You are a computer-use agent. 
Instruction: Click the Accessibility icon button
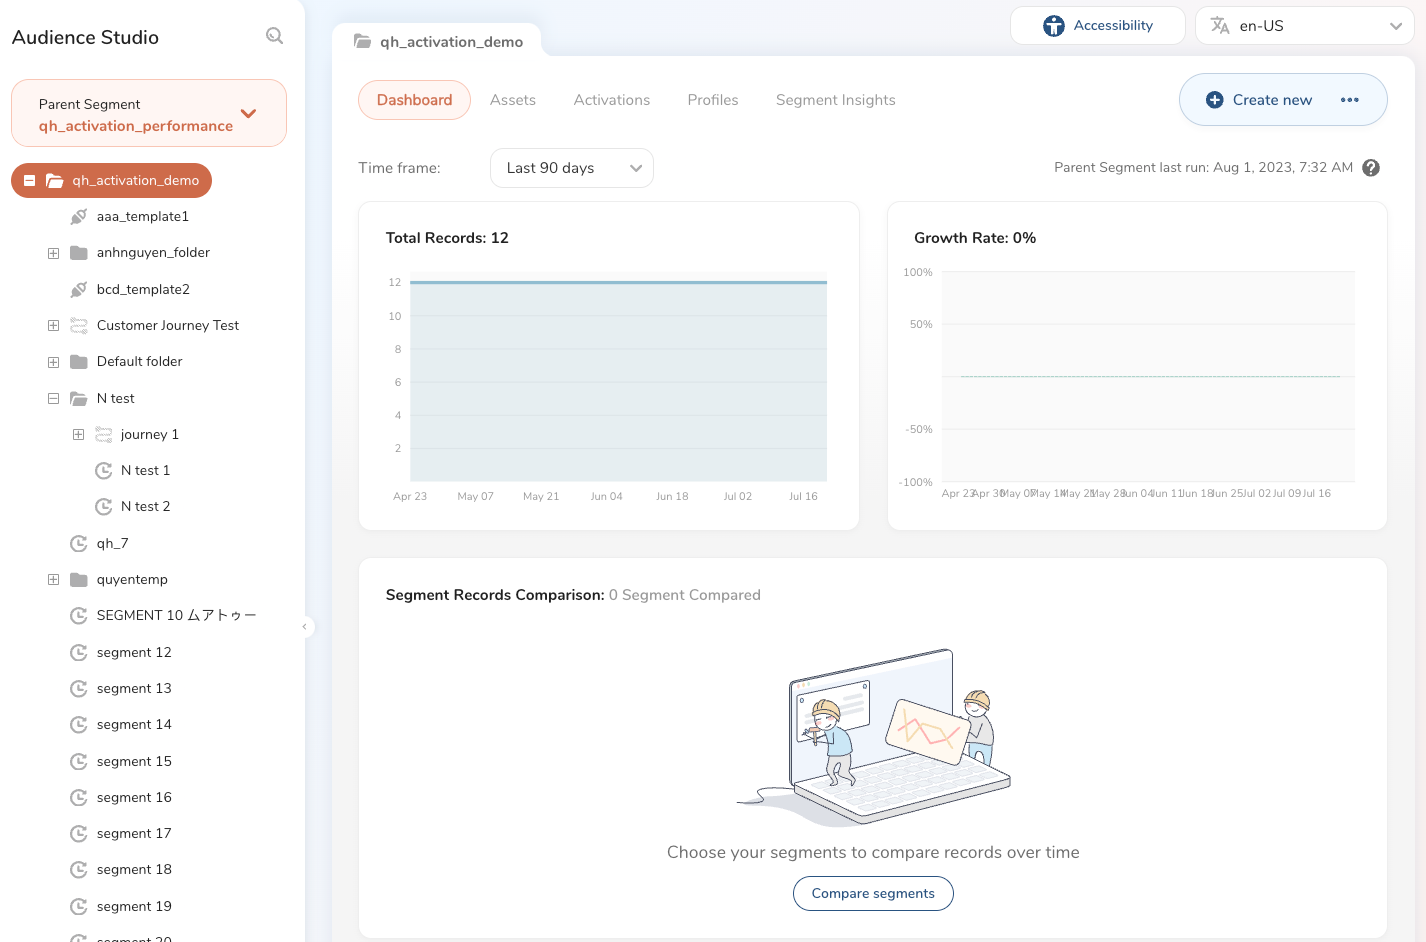[1054, 26]
